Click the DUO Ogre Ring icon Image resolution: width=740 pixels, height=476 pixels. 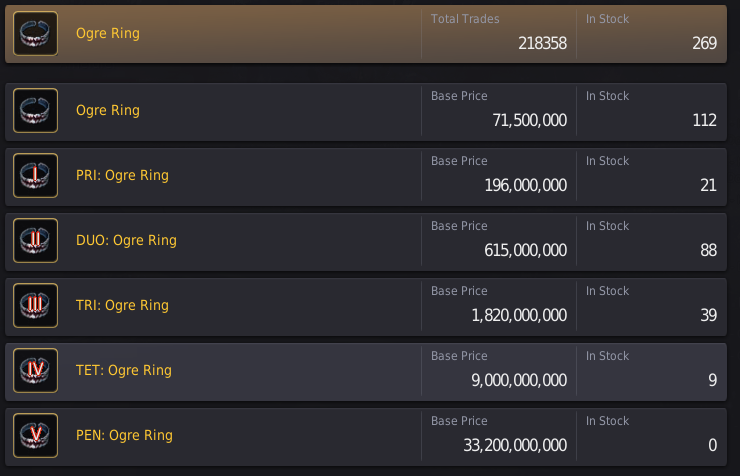pos(35,241)
